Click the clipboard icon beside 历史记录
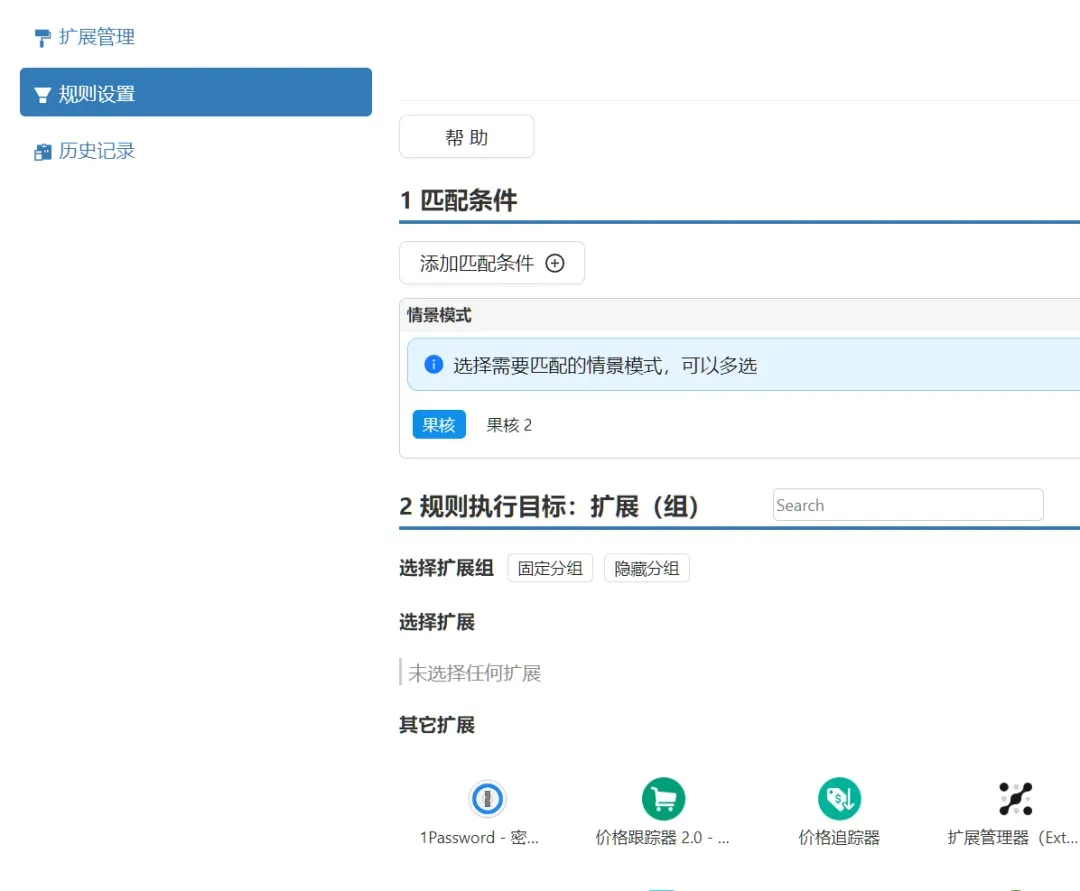The width and height of the screenshot is (1080, 891). point(42,152)
